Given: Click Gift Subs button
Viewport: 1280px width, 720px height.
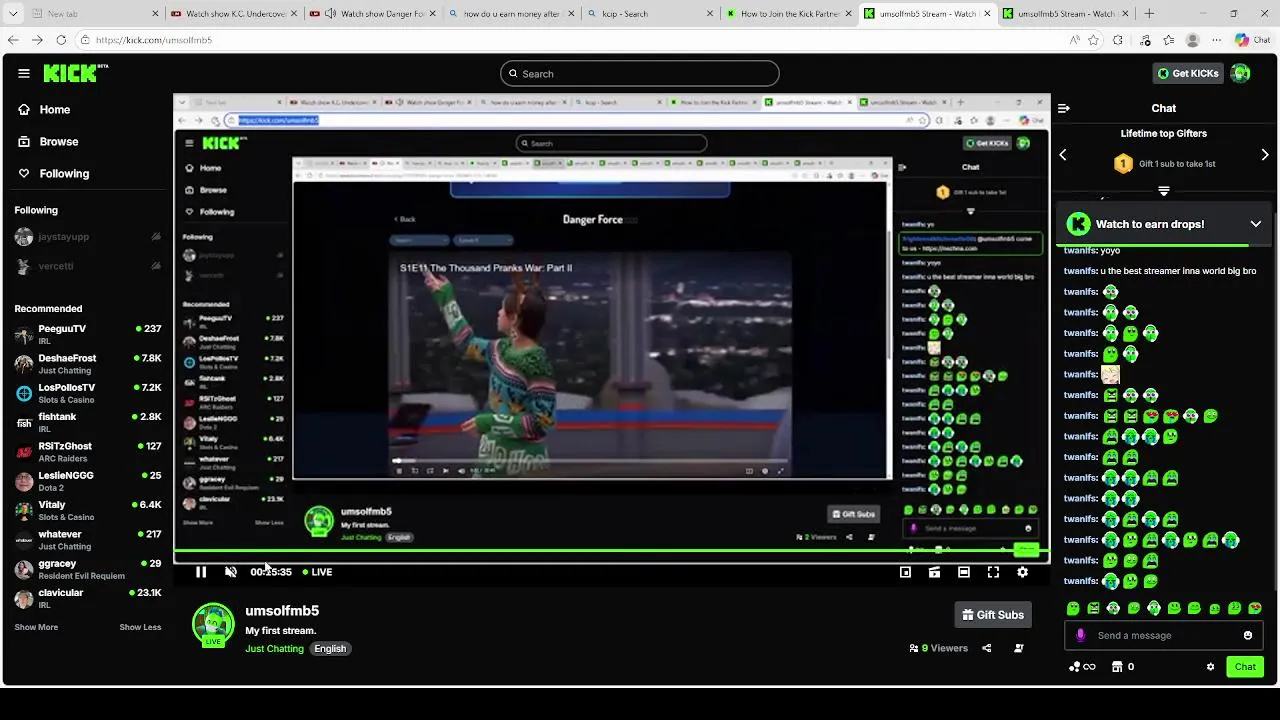Looking at the screenshot, I should pos(993,615).
